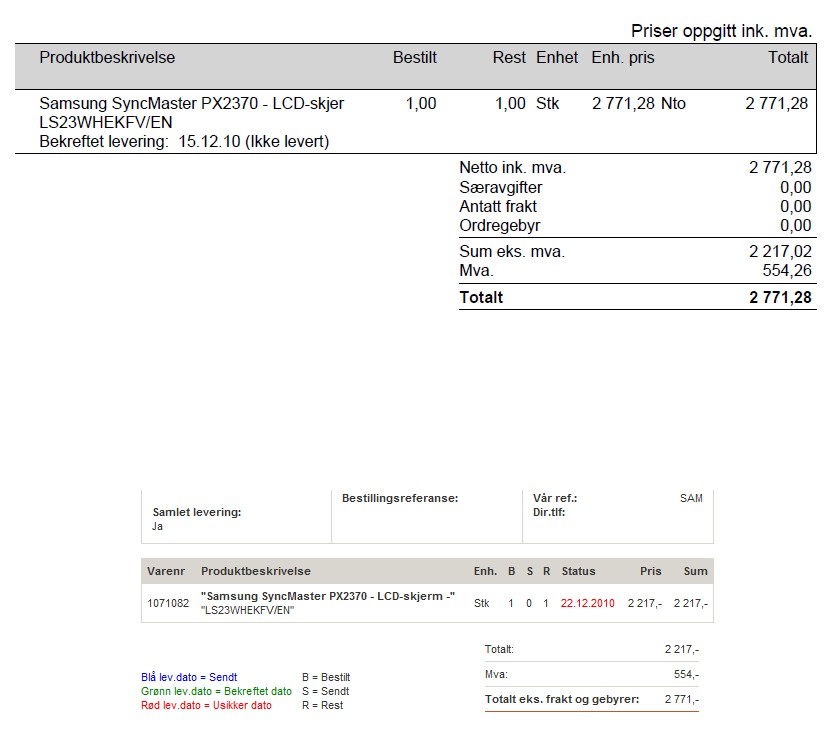
Task: Click the sum value '2 217,02'
Action: (x=780, y=251)
